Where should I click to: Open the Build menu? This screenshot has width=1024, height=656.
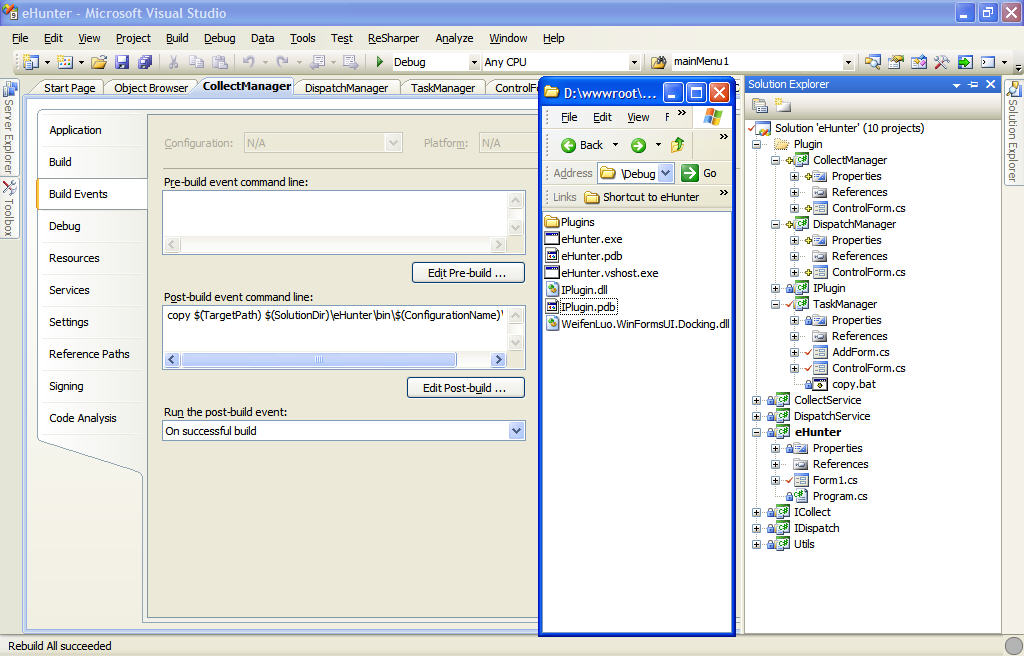[177, 38]
